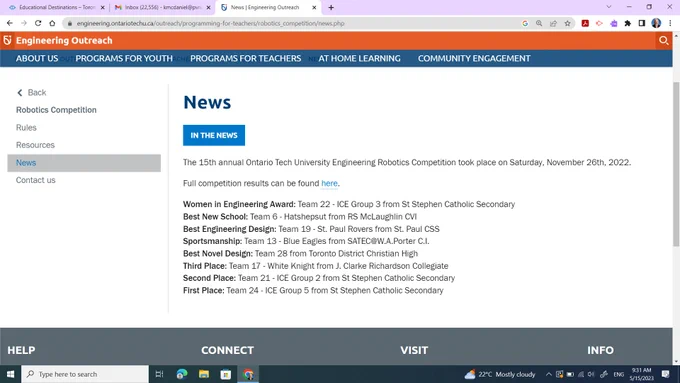Screen dimensions: 680x383
Task: Open the Chrome profile avatar
Action: pyautogui.click(x=656, y=23)
